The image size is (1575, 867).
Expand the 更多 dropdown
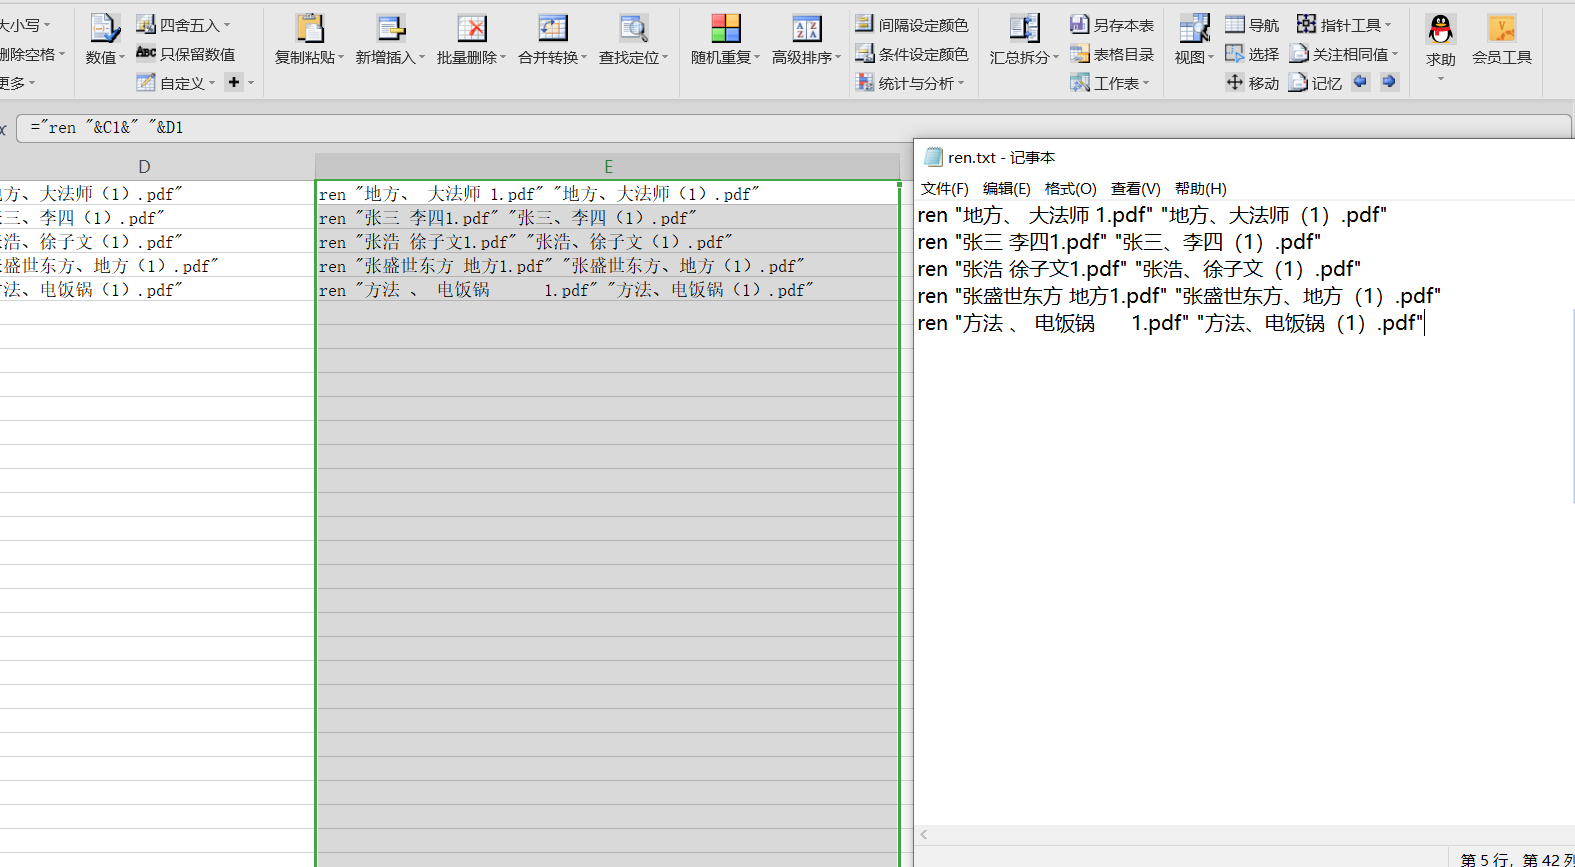click(32, 83)
